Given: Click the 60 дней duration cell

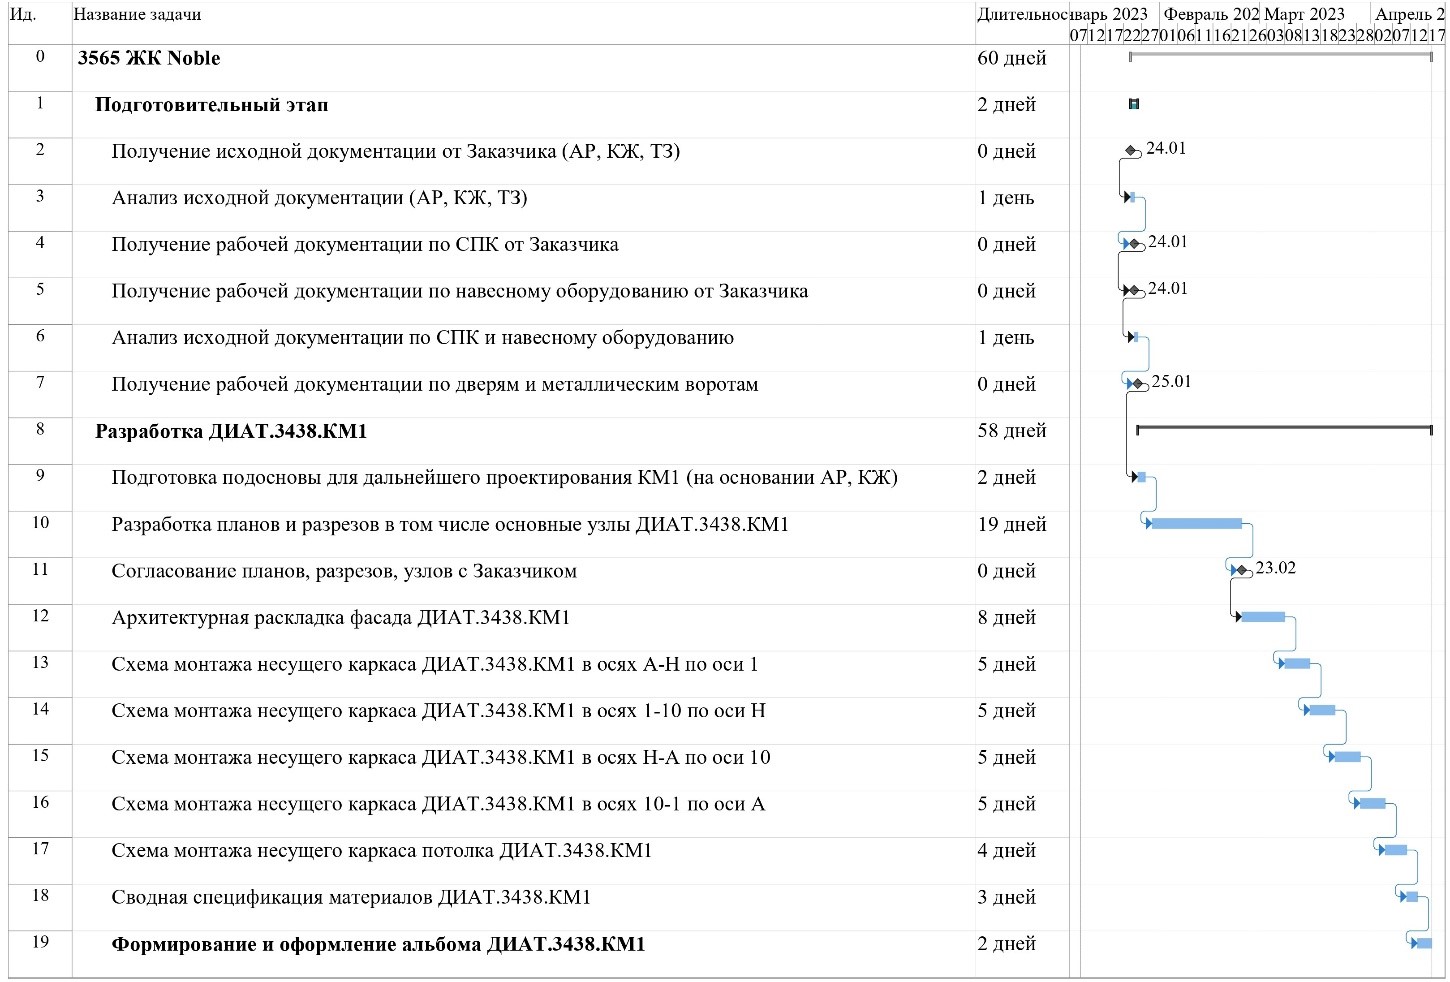Looking at the screenshot, I should tap(1011, 58).
